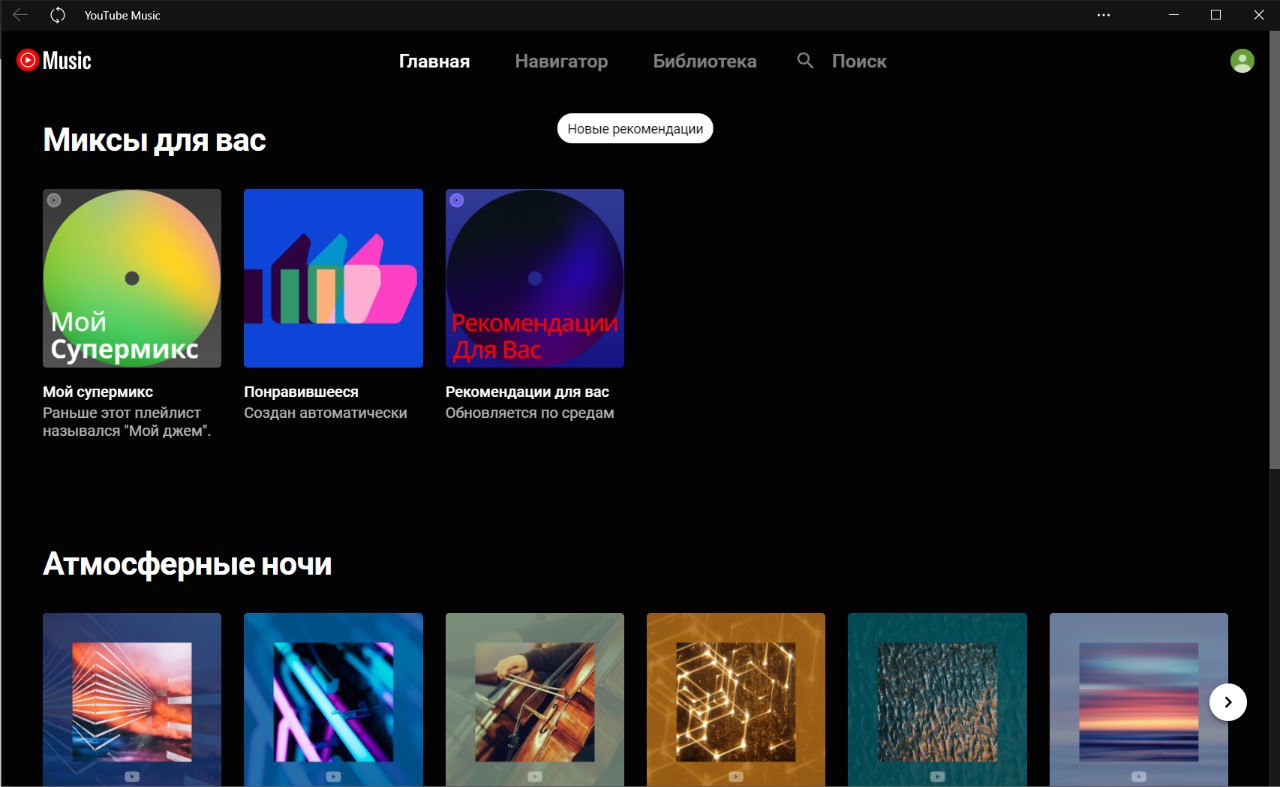Click the title bar back arrow

pos(20,15)
